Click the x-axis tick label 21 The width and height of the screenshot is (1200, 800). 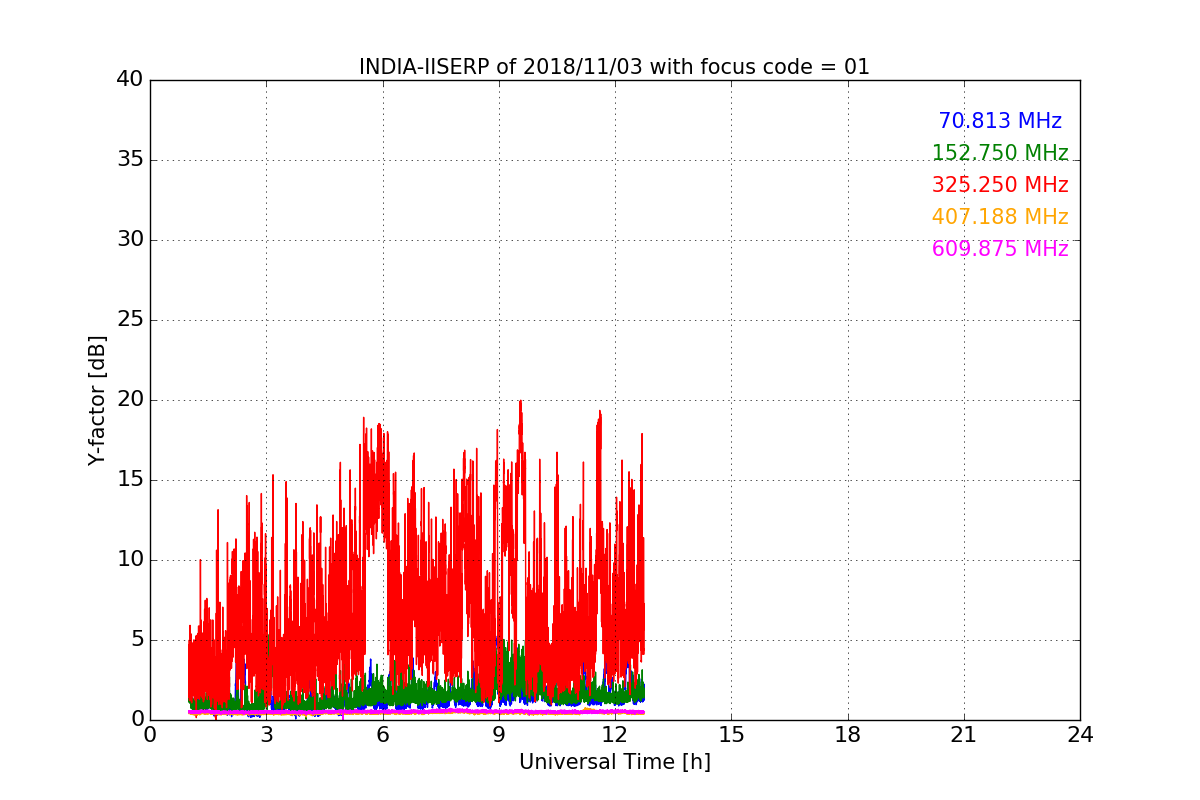tap(964, 735)
